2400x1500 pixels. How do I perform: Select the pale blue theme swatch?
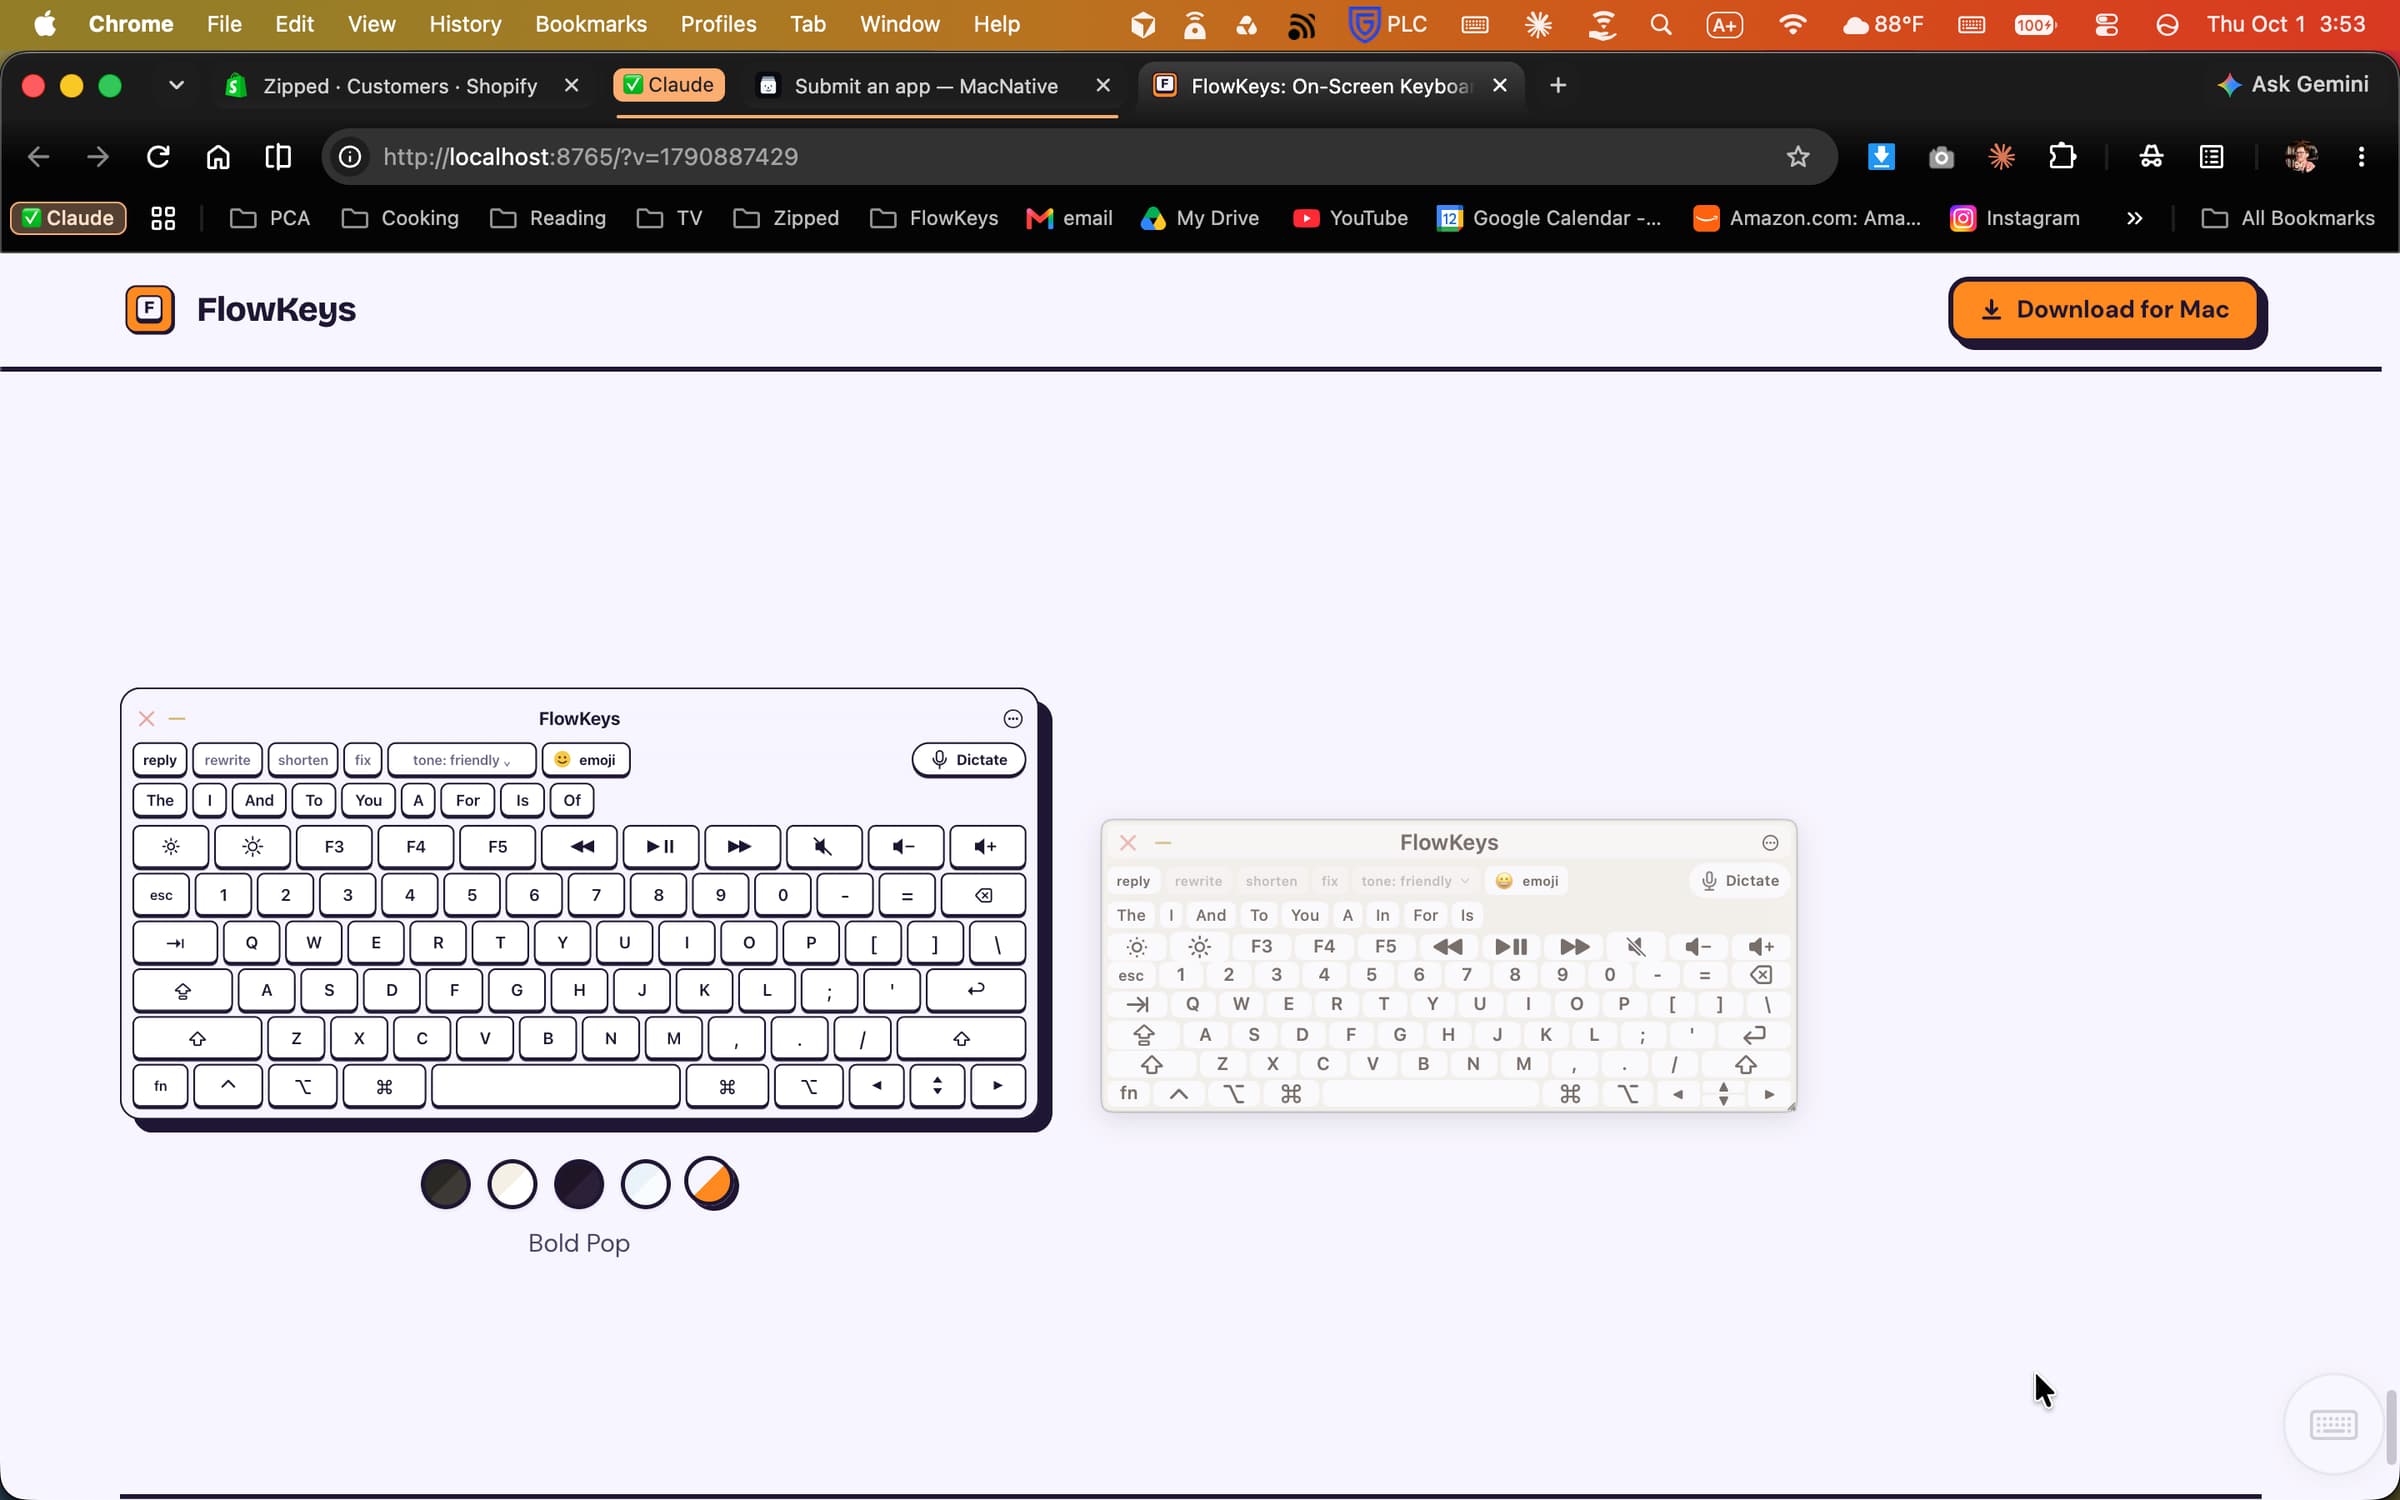tap(645, 1185)
